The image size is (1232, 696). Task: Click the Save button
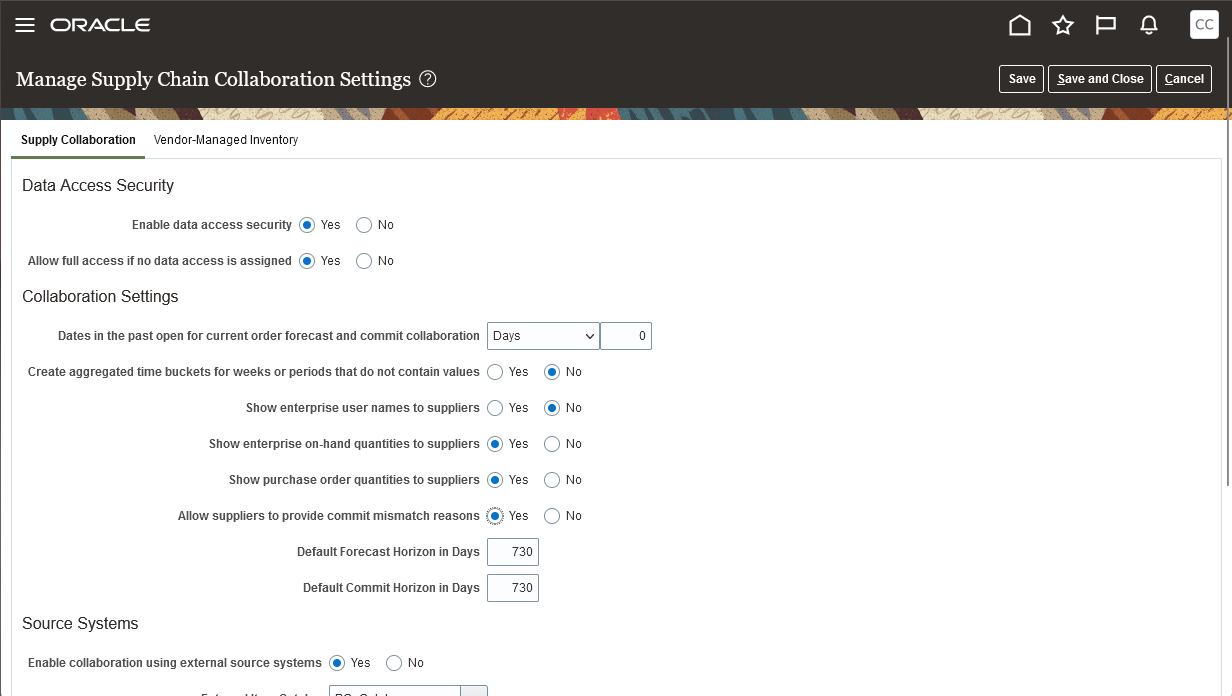[1021, 79]
